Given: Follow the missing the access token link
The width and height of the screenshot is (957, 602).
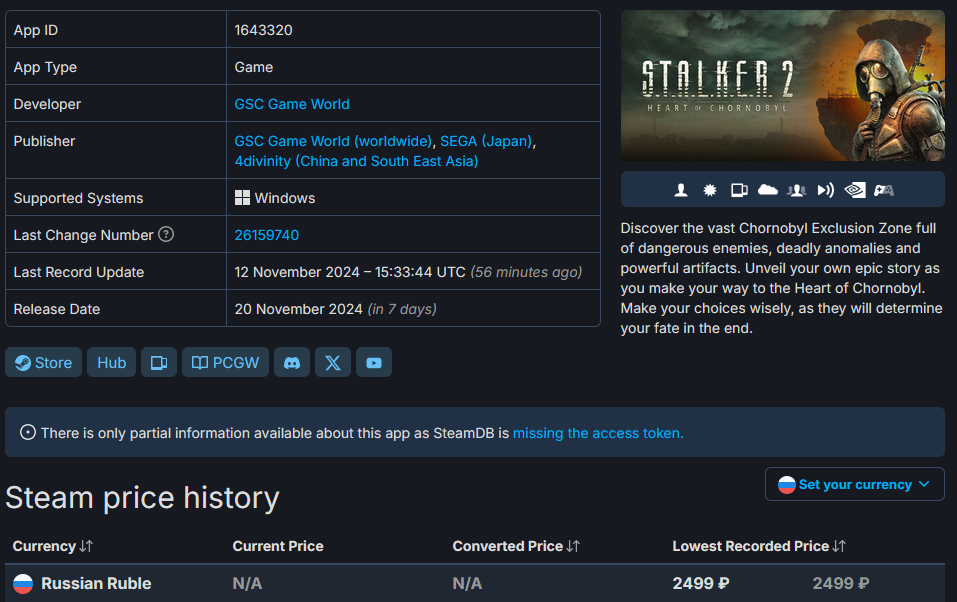Looking at the screenshot, I should (x=598, y=433).
